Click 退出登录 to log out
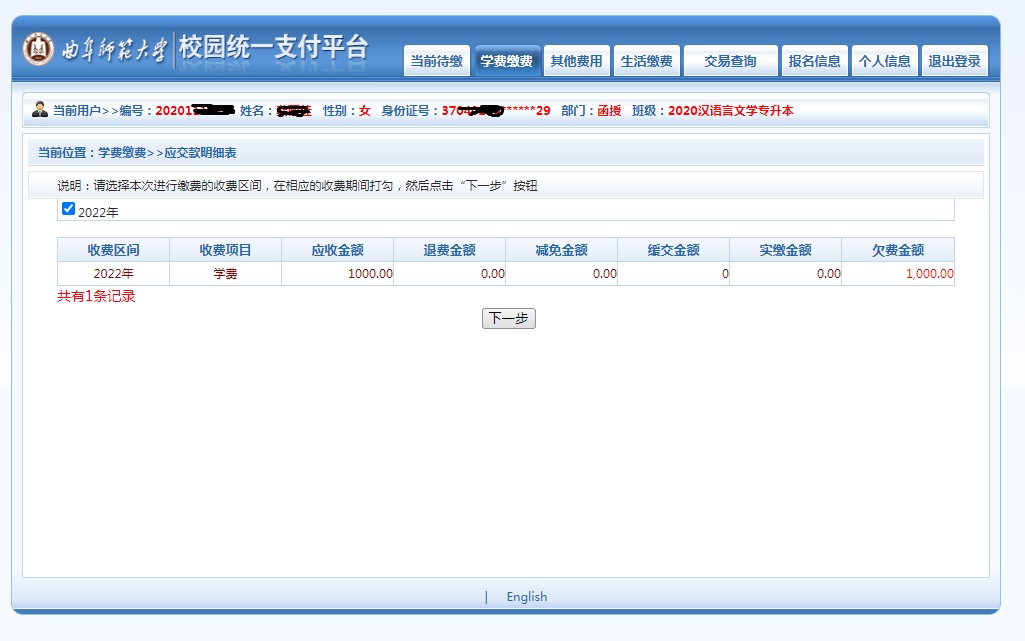Viewport: 1025px width, 641px height. (954, 61)
